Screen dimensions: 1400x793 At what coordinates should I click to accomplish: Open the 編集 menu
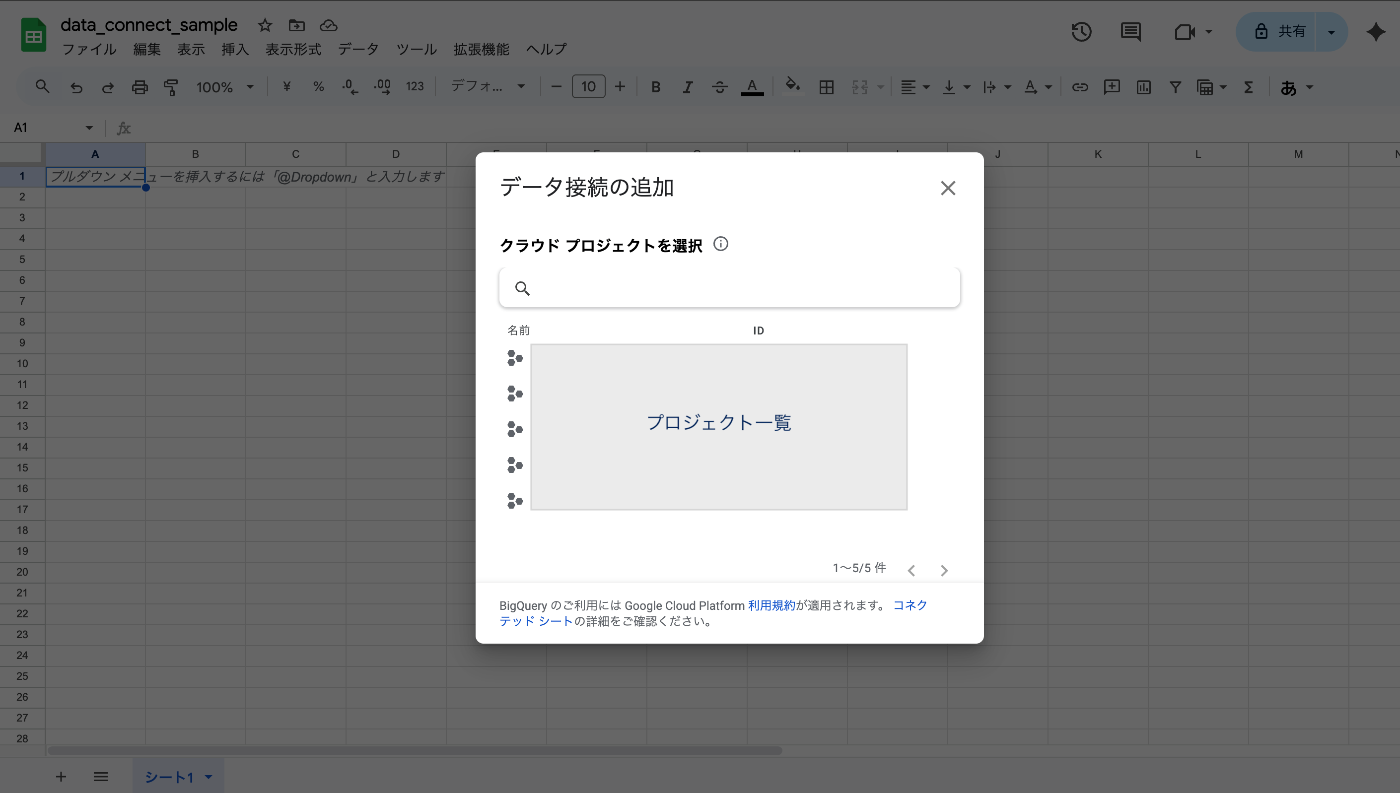147,49
